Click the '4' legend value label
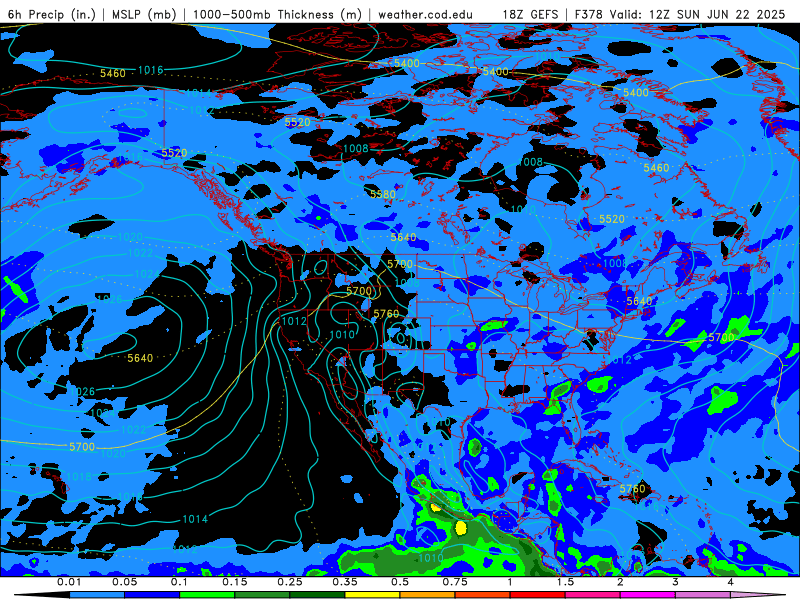 tap(731, 582)
